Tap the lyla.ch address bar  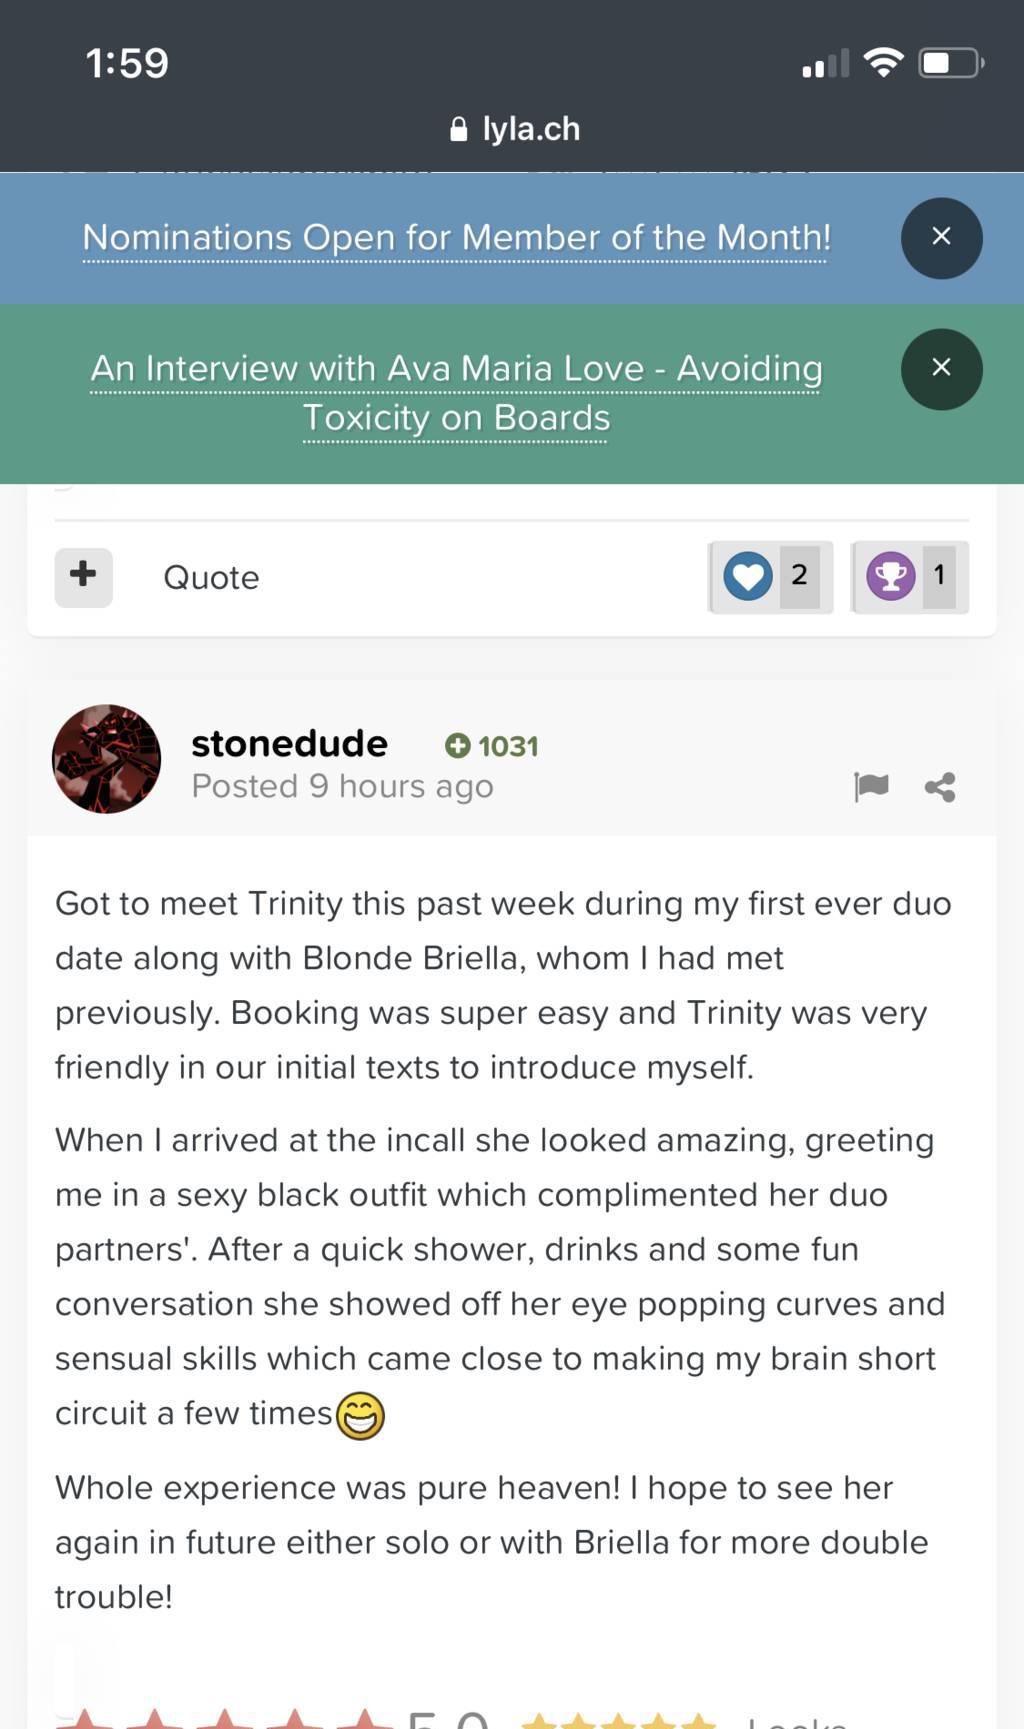[530, 129]
